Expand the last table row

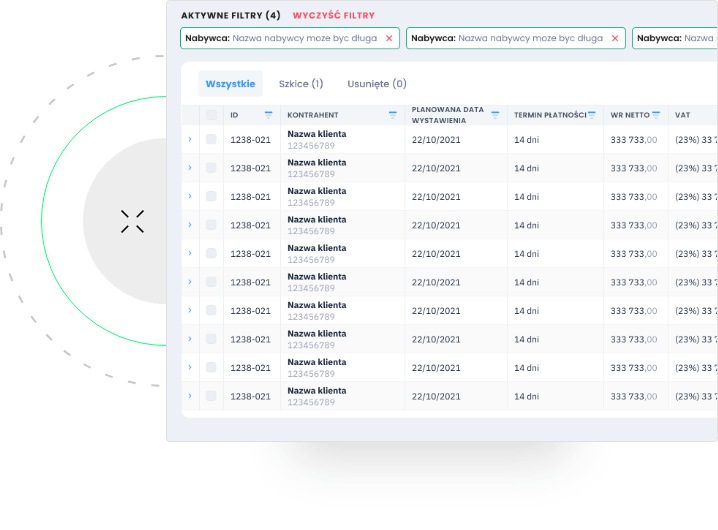click(x=190, y=397)
